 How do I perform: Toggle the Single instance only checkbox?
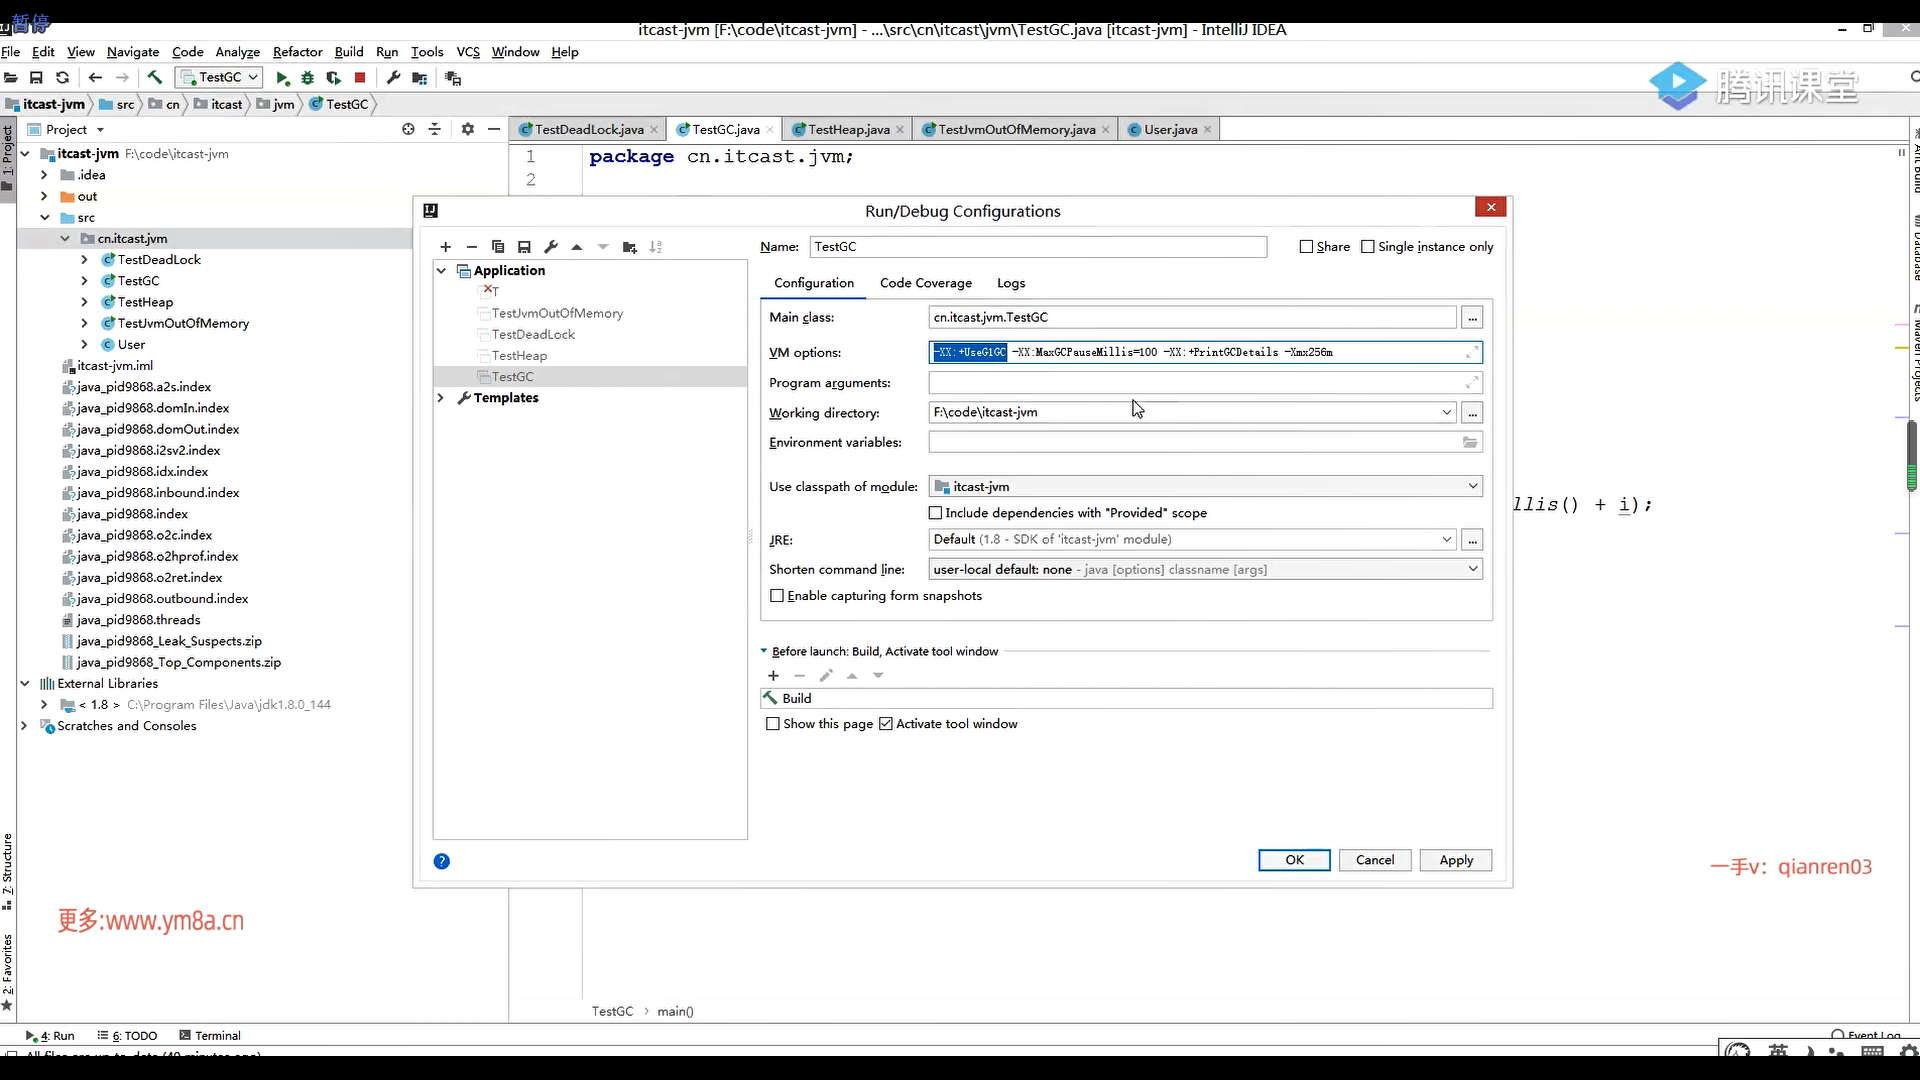tap(1368, 247)
